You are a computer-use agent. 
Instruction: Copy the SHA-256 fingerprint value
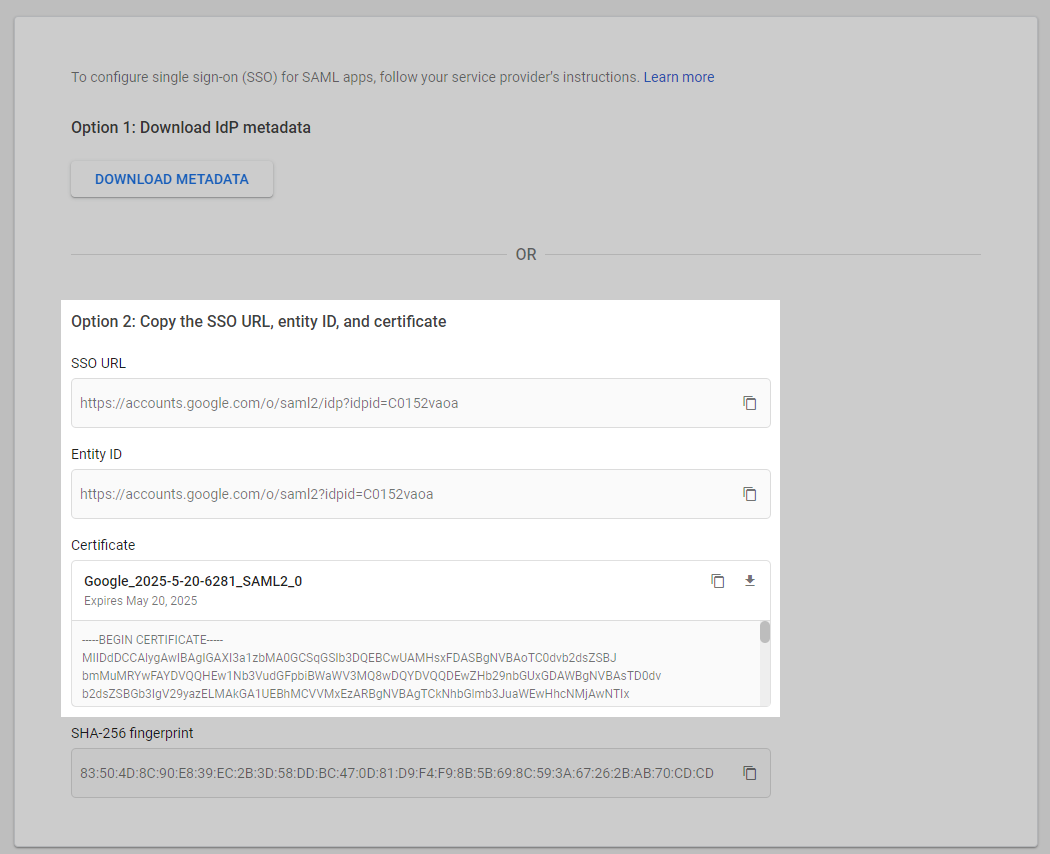749,773
